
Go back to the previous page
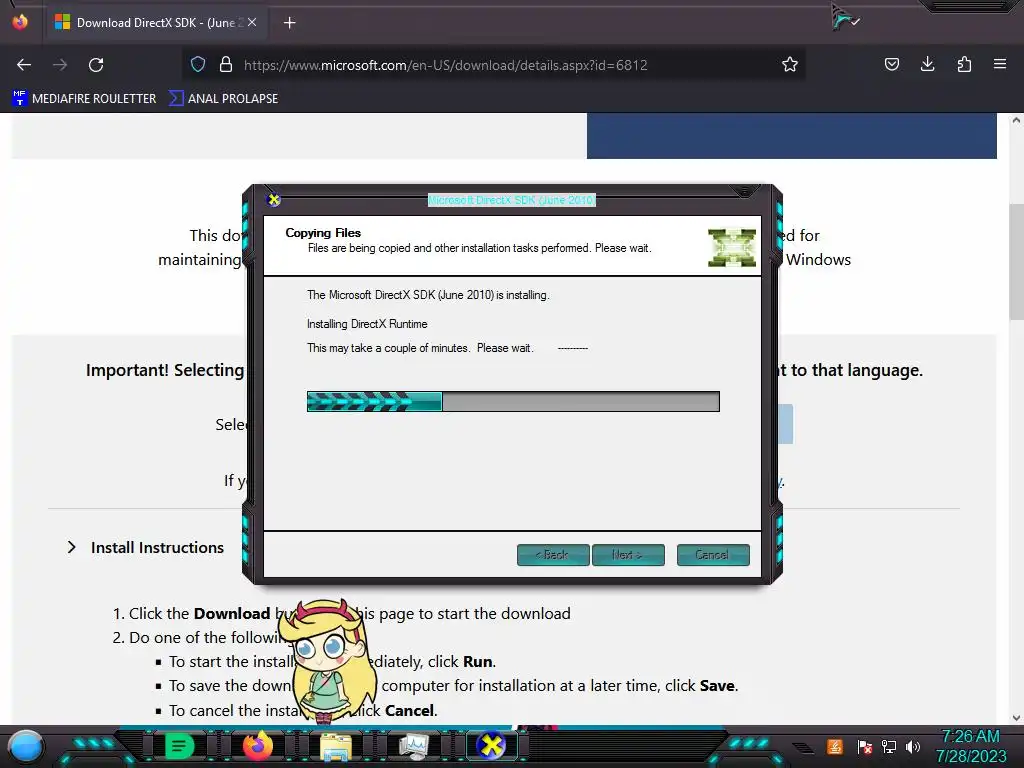(24, 65)
